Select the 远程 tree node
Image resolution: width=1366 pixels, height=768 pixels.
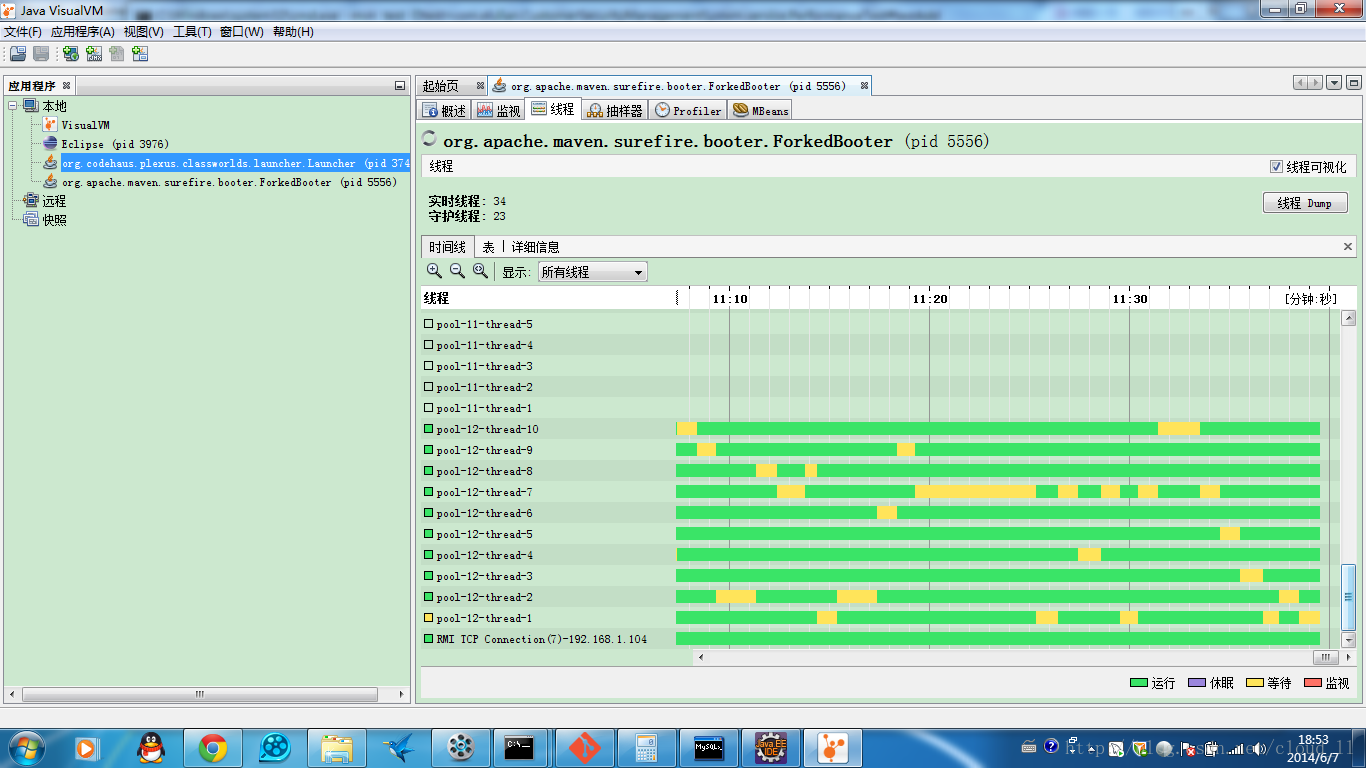pyautogui.click(x=53, y=201)
